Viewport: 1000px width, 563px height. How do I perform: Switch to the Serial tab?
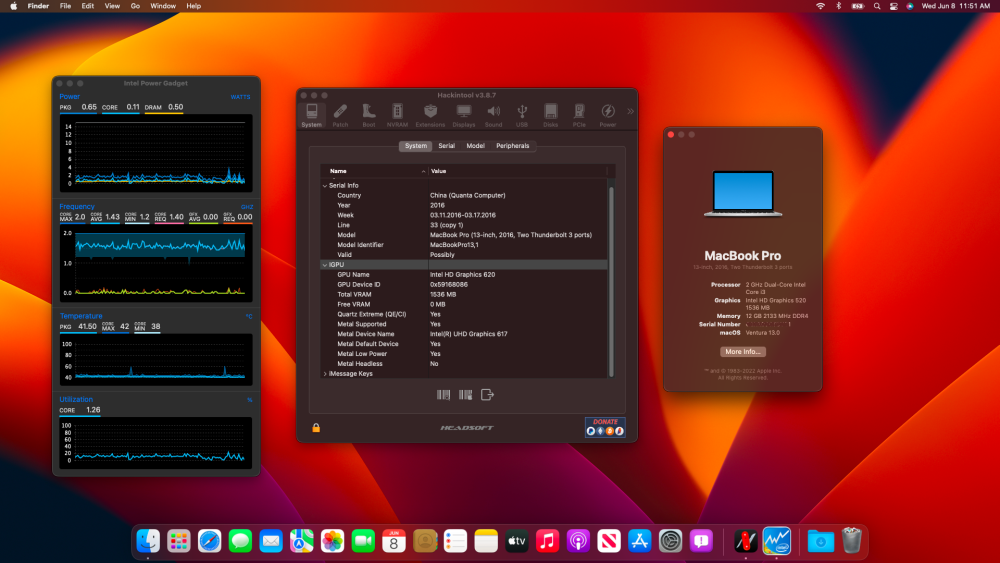446,146
